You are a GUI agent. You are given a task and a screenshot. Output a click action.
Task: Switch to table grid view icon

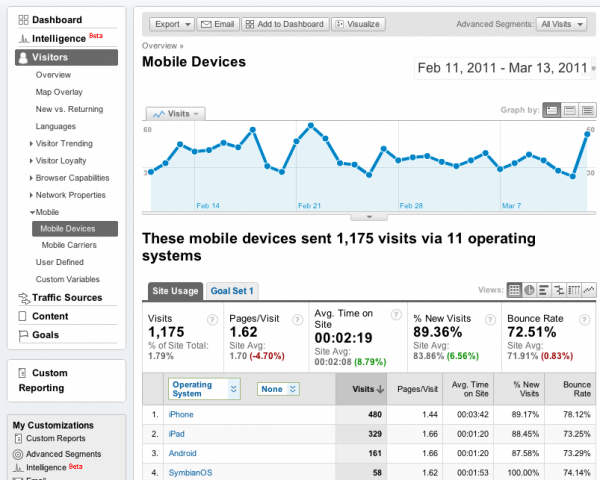point(514,290)
